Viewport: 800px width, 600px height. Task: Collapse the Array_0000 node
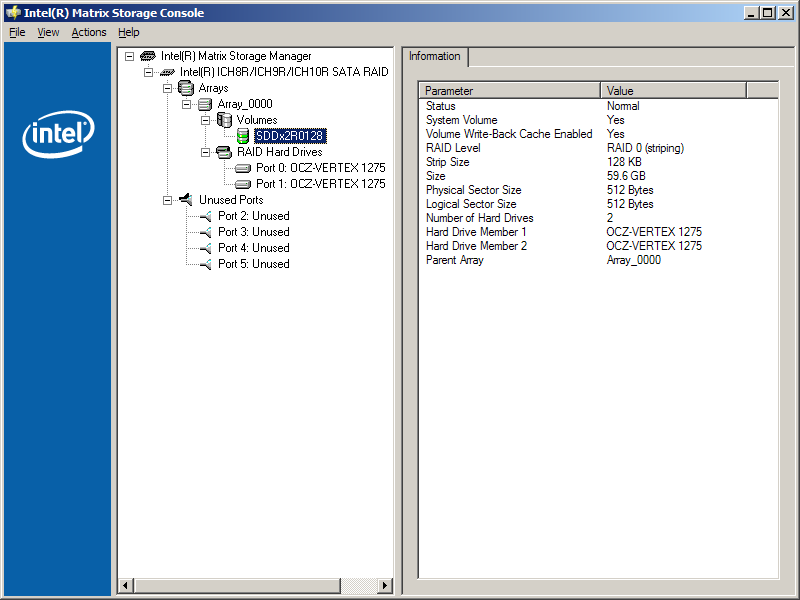187,105
